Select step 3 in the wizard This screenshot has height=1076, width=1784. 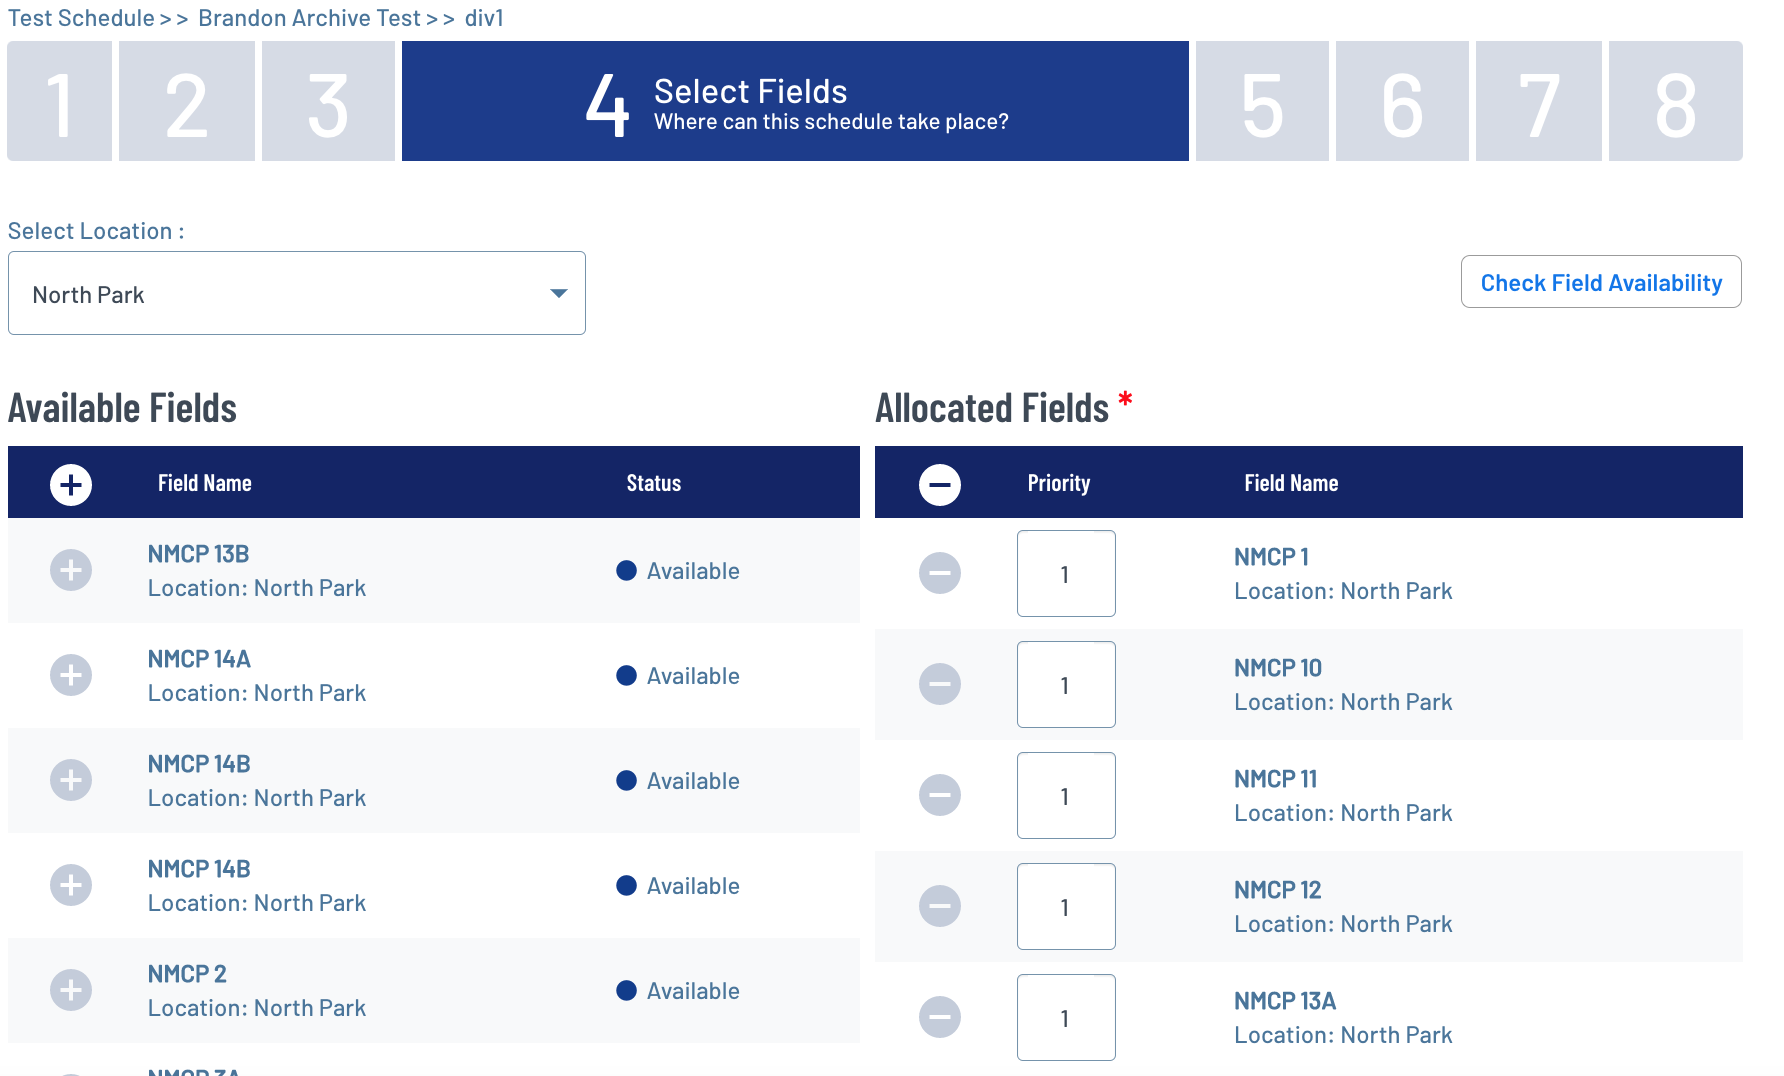[328, 101]
